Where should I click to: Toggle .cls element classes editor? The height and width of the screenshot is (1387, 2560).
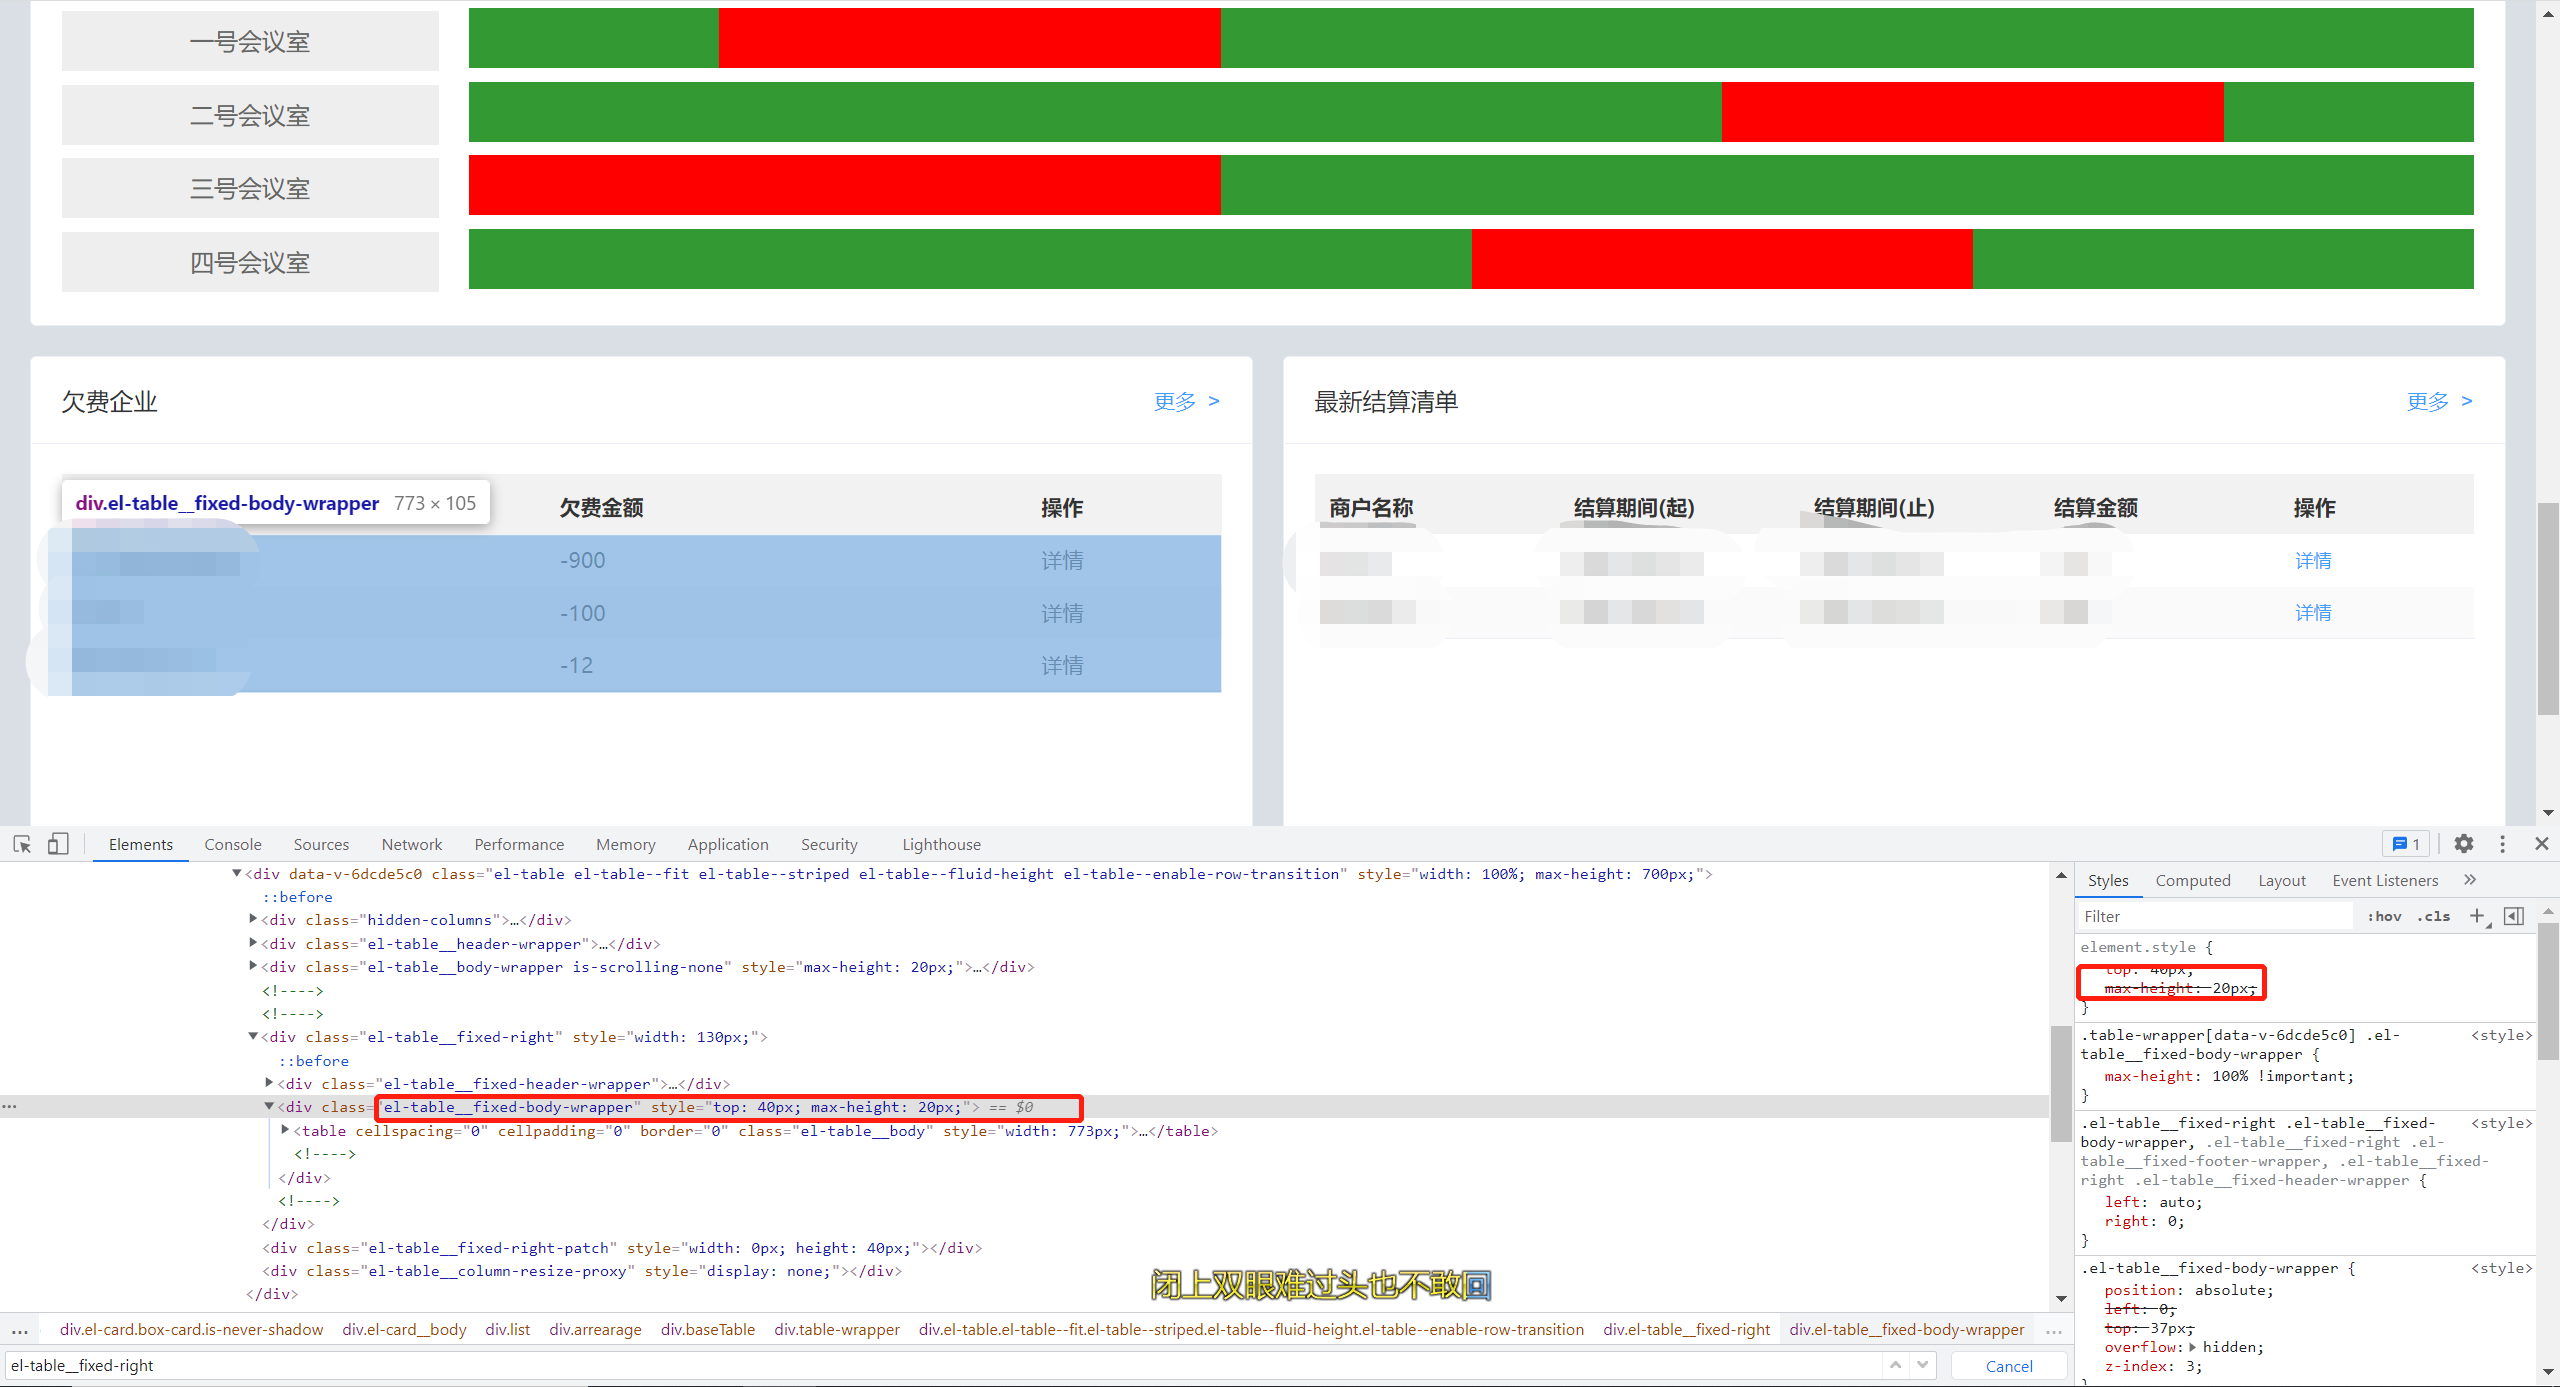tap(2434, 915)
